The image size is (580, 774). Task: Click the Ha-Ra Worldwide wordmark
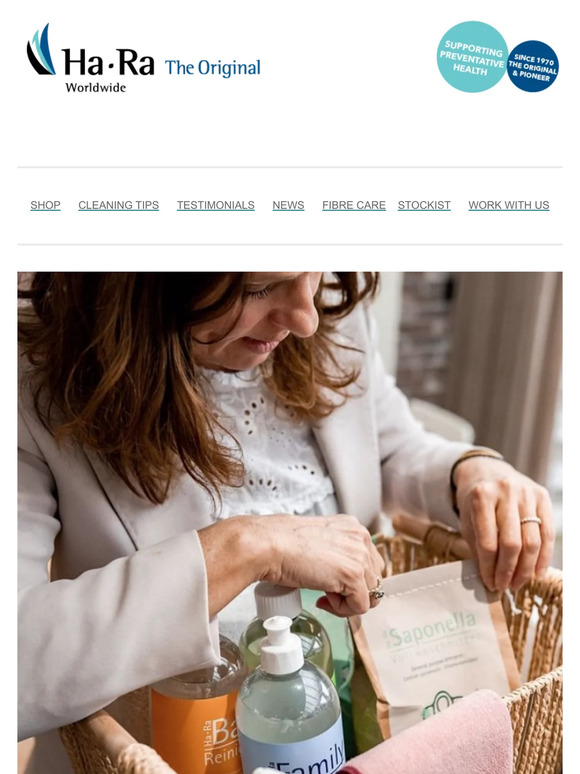pyautogui.click(x=108, y=69)
